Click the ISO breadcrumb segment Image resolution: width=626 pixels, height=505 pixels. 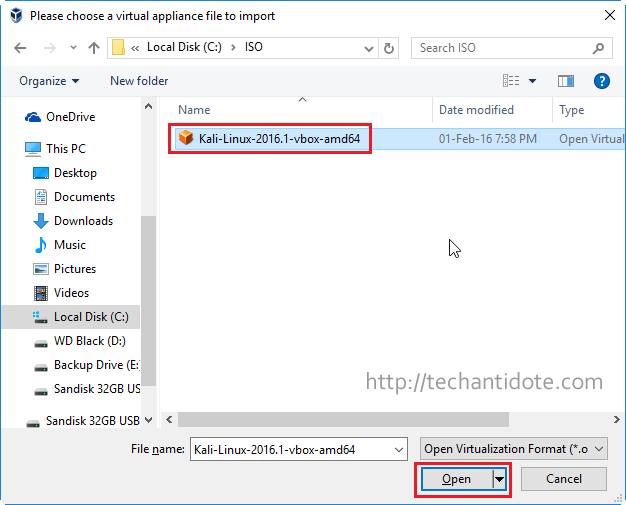click(254, 47)
